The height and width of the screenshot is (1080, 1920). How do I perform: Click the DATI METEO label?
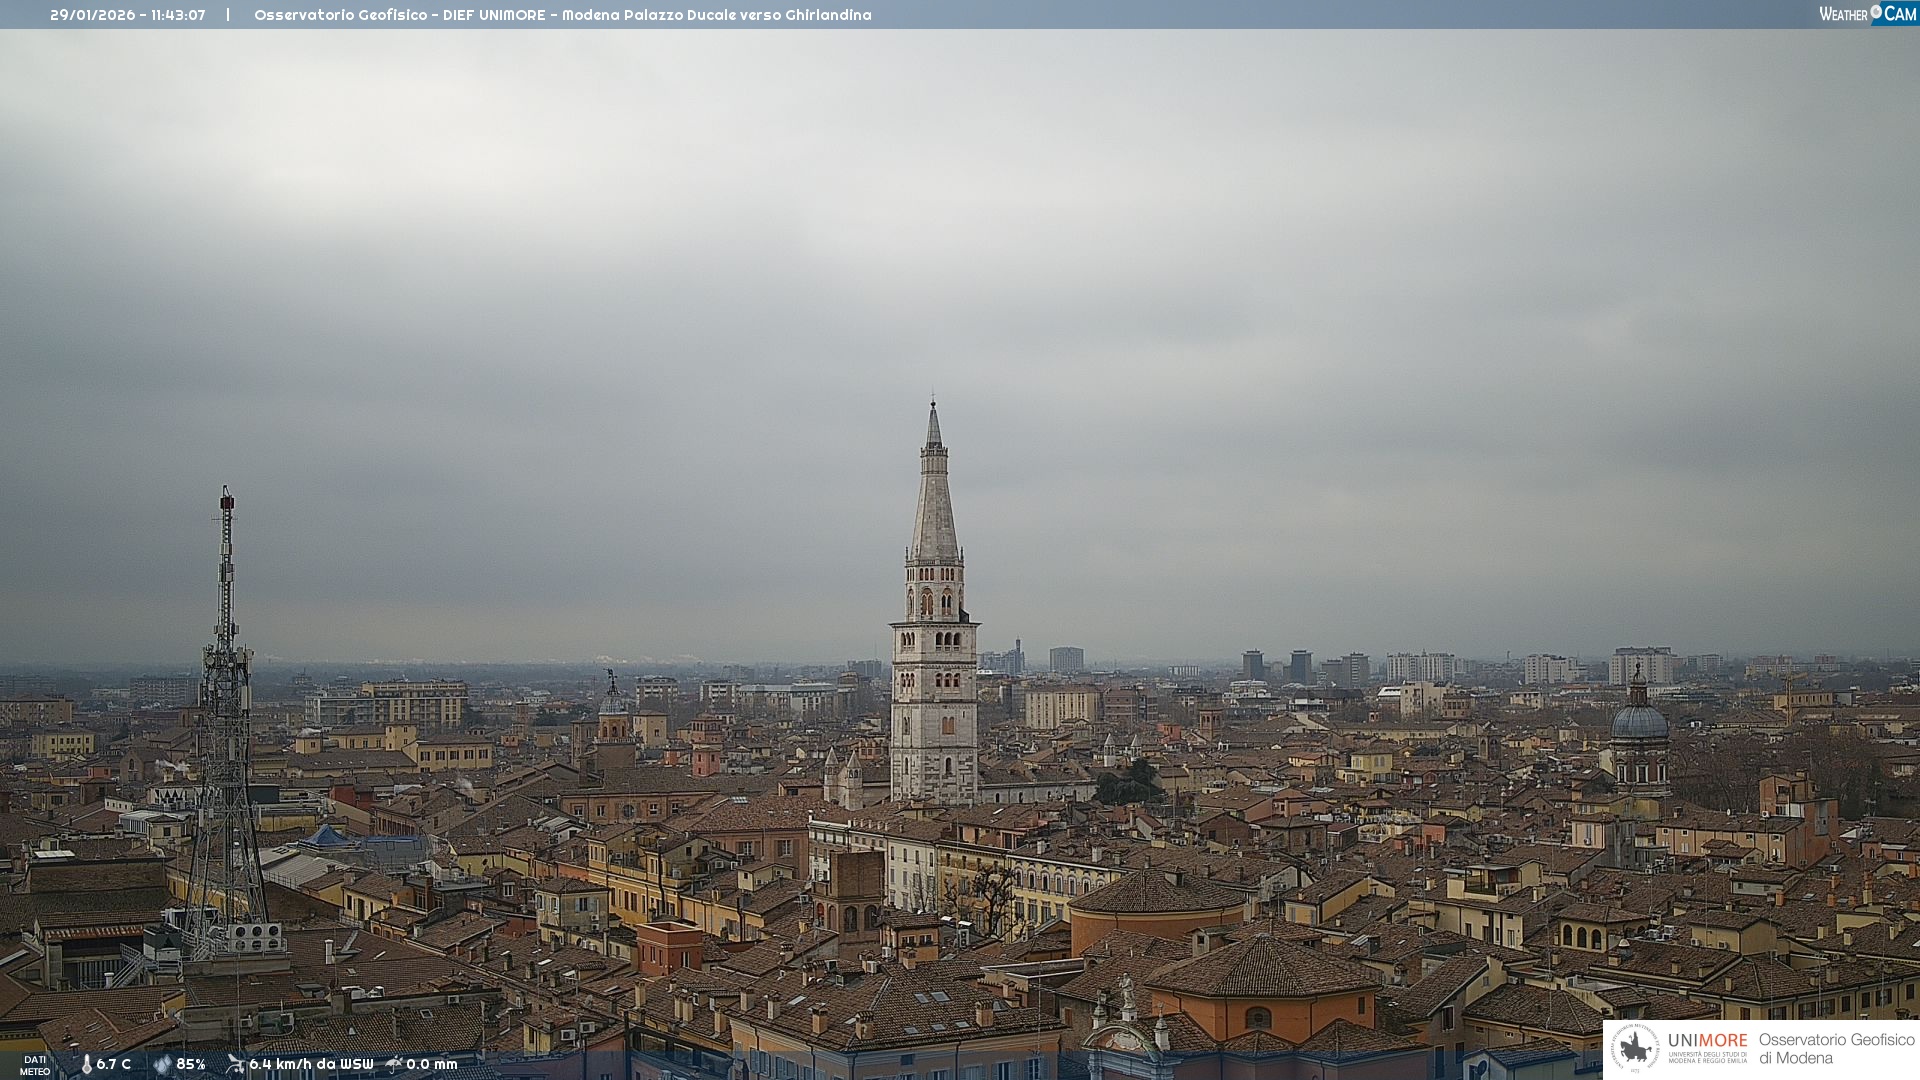click(x=35, y=1065)
